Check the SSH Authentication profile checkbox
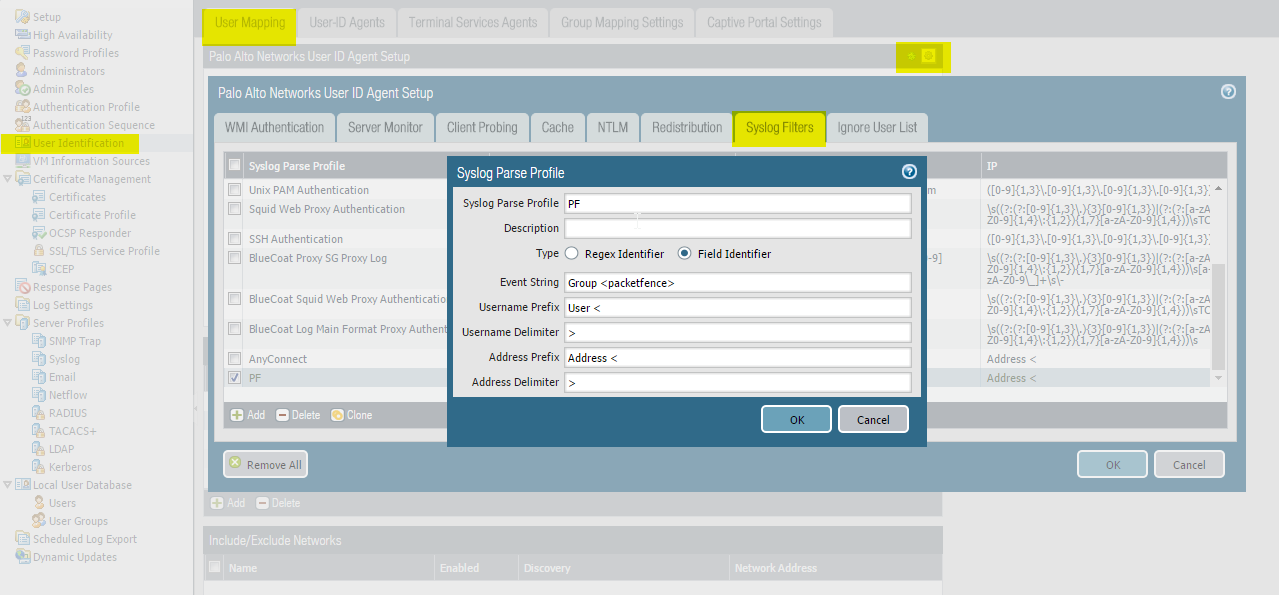The height and width of the screenshot is (595, 1279). point(234,239)
